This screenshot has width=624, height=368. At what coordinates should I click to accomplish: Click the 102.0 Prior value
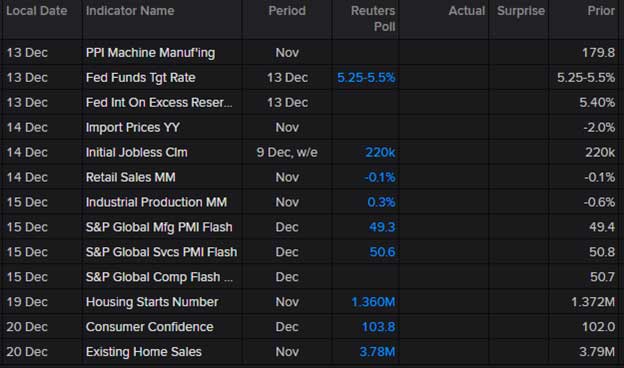599,327
